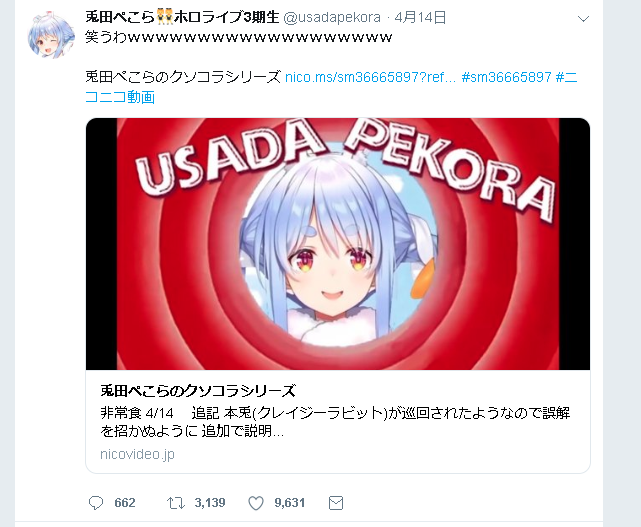Open the USADA PEKORA video thumbnail
Screen dimensions: 641x527
[338, 244]
